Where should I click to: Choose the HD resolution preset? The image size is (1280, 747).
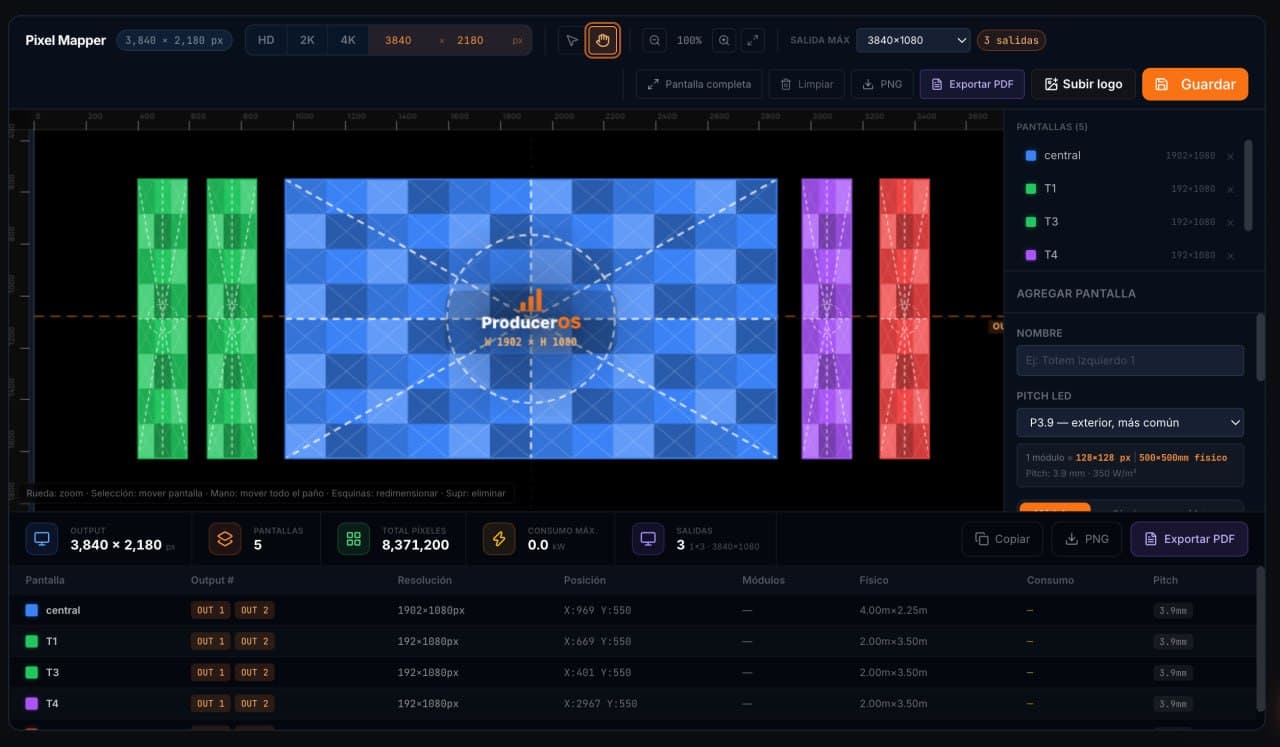[x=266, y=41]
